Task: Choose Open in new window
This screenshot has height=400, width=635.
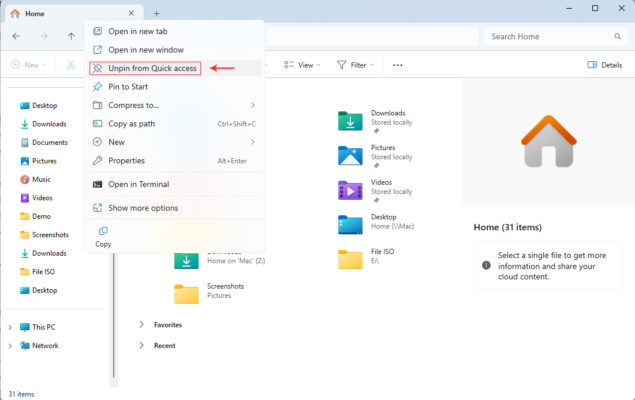Action: (175, 50)
